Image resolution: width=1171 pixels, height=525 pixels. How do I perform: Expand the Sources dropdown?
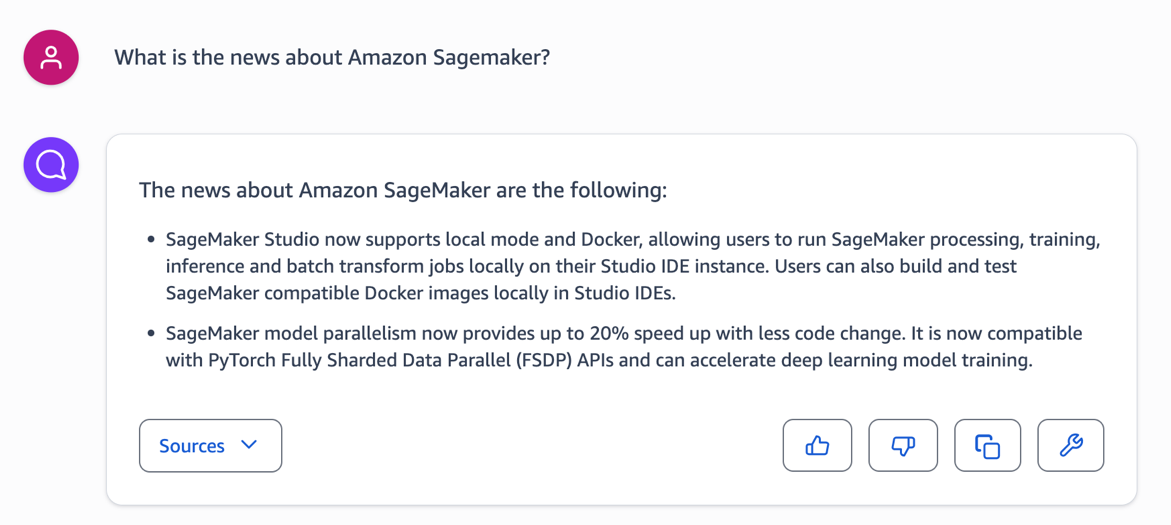210,446
